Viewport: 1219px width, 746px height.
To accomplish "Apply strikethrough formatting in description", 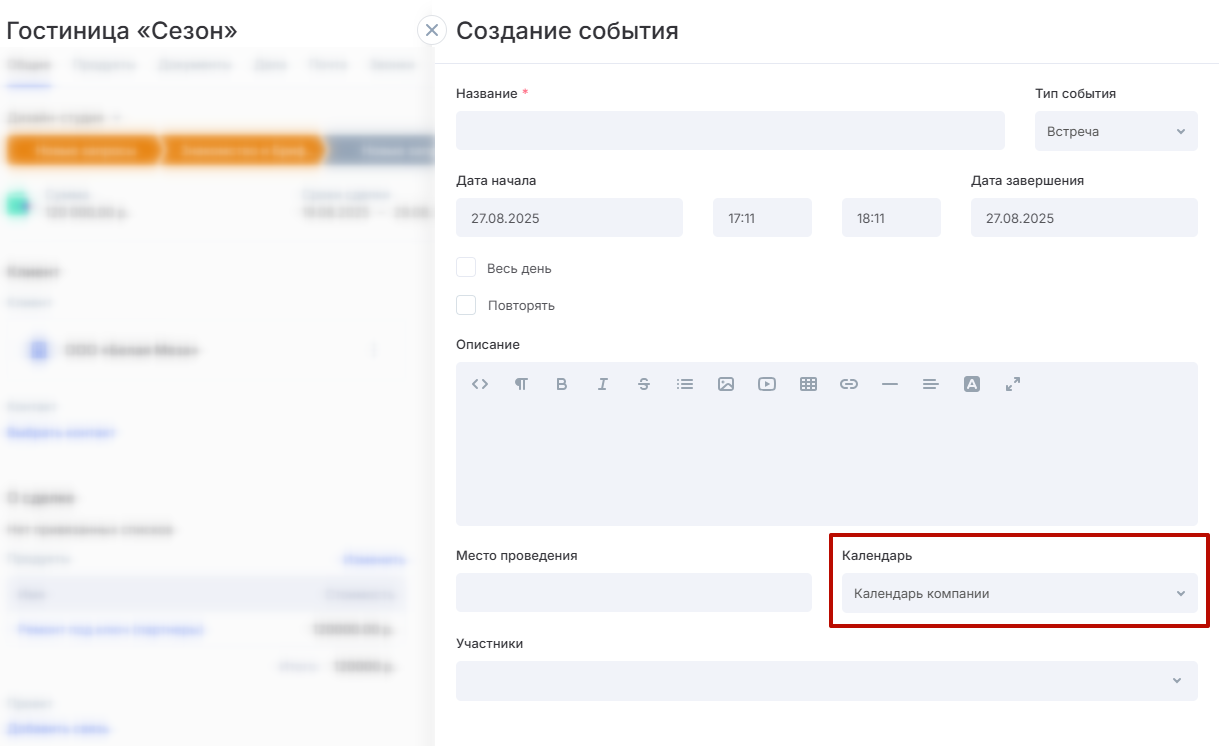I will tap(644, 384).
